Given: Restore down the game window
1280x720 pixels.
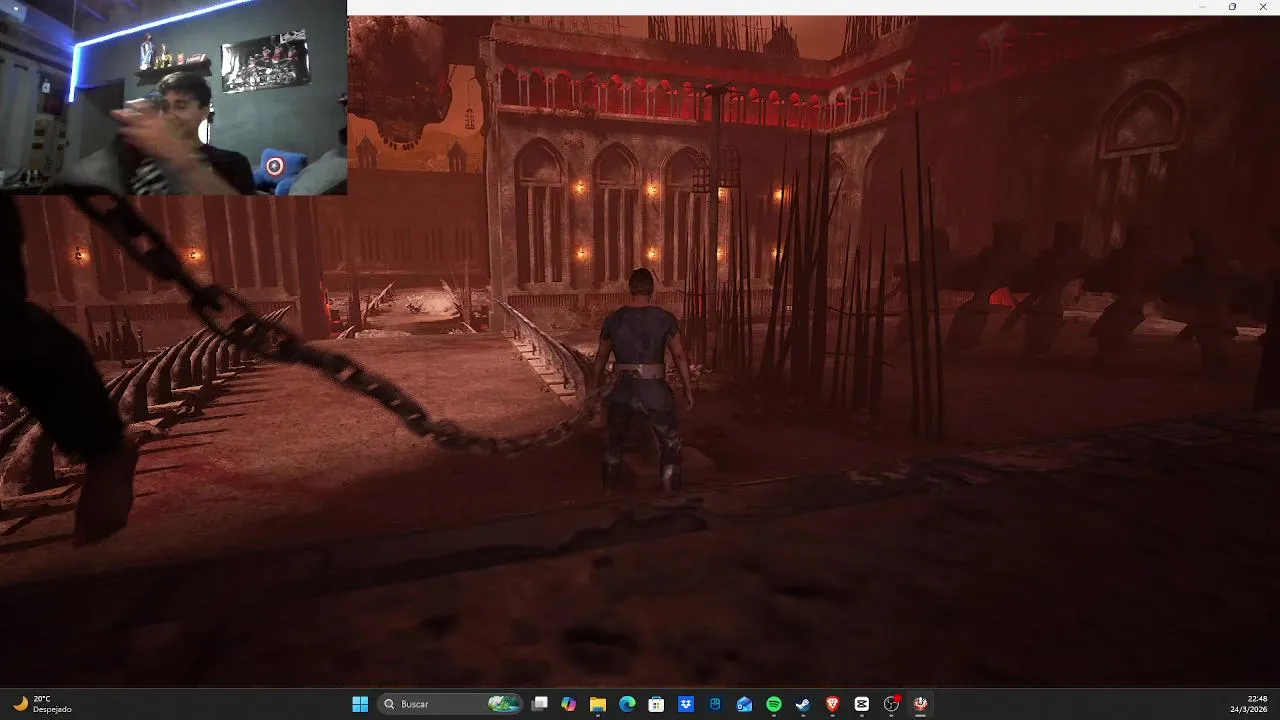Looking at the screenshot, I should [1232, 7].
